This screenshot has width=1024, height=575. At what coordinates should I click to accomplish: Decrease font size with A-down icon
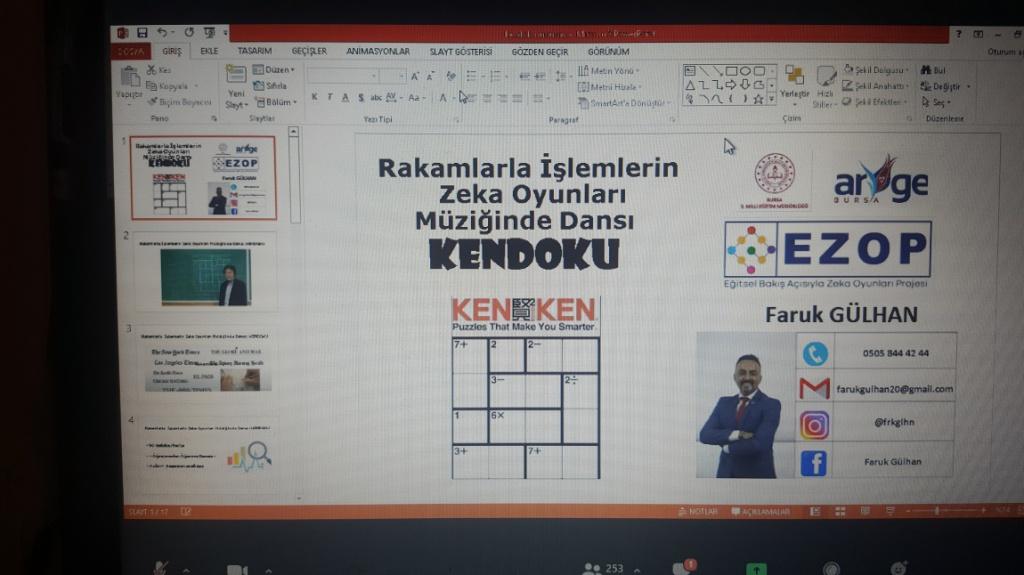[x=430, y=76]
